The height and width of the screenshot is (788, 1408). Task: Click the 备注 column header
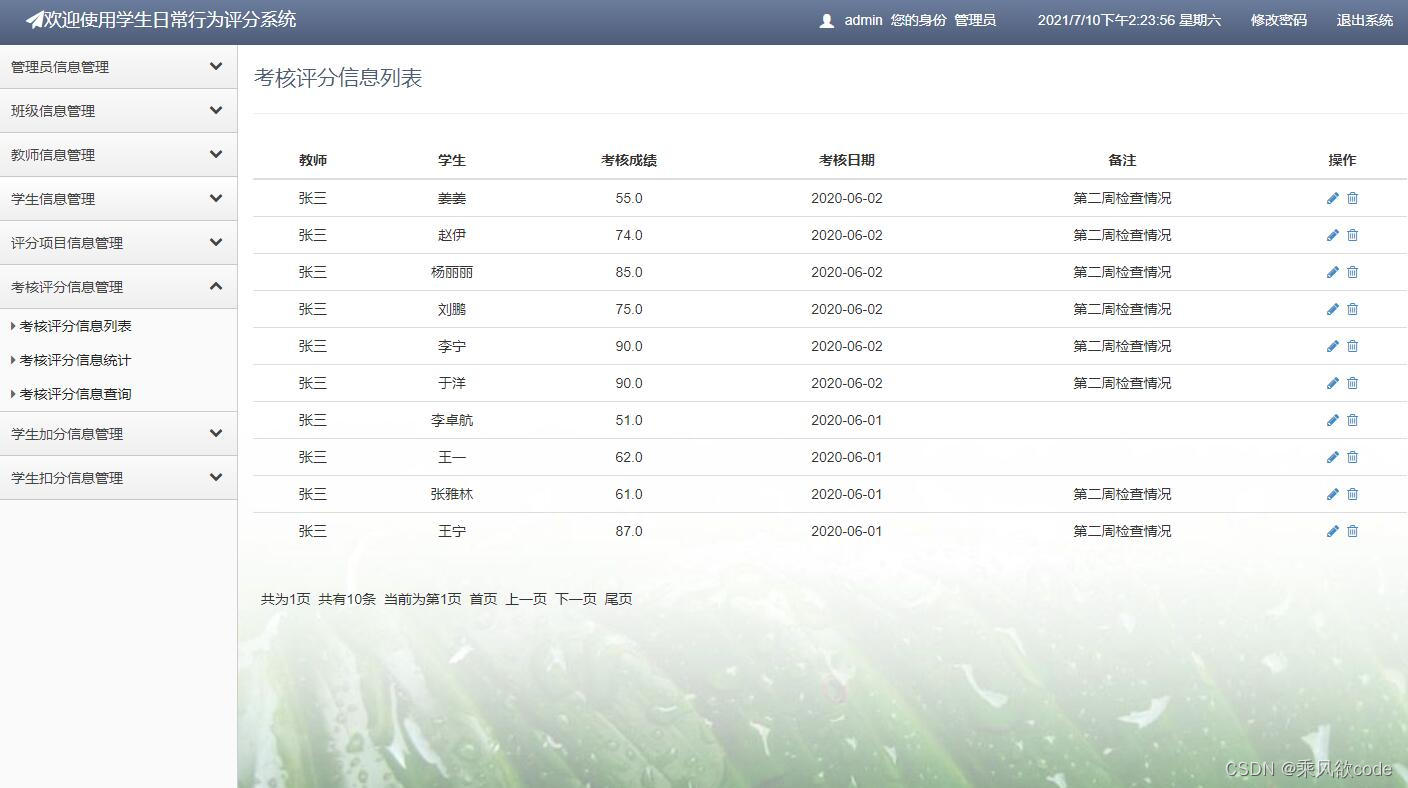tap(1122, 160)
